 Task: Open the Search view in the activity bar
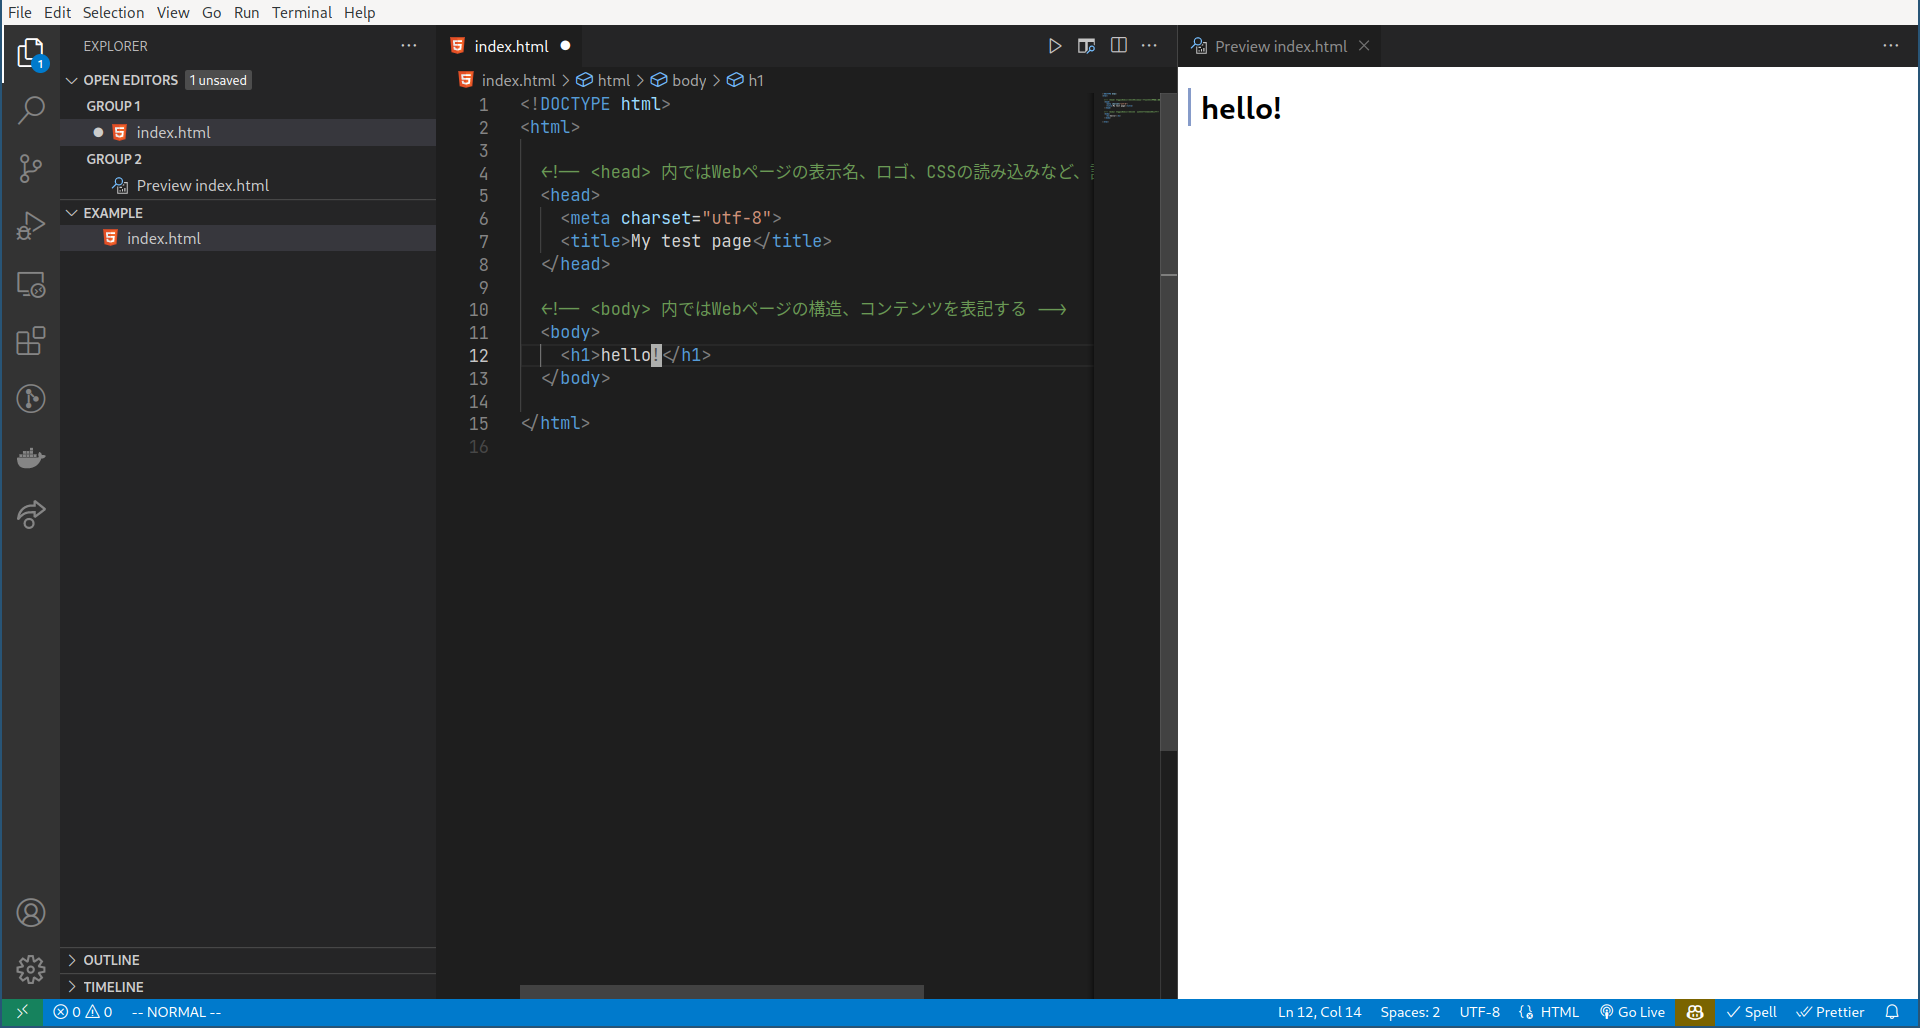pyautogui.click(x=31, y=110)
